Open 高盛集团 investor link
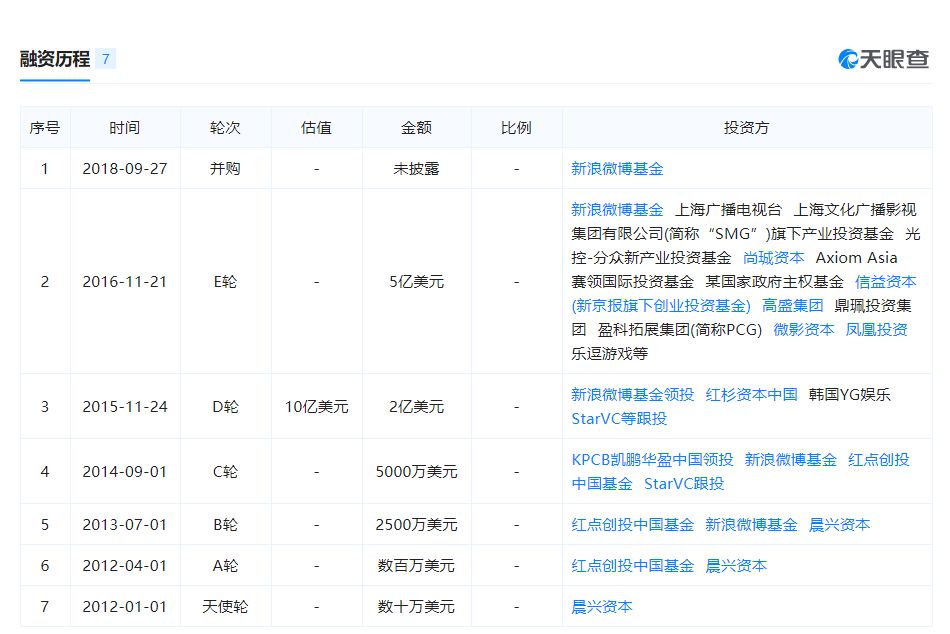This screenshot has width=950, height=634. (x=792, y=305)
